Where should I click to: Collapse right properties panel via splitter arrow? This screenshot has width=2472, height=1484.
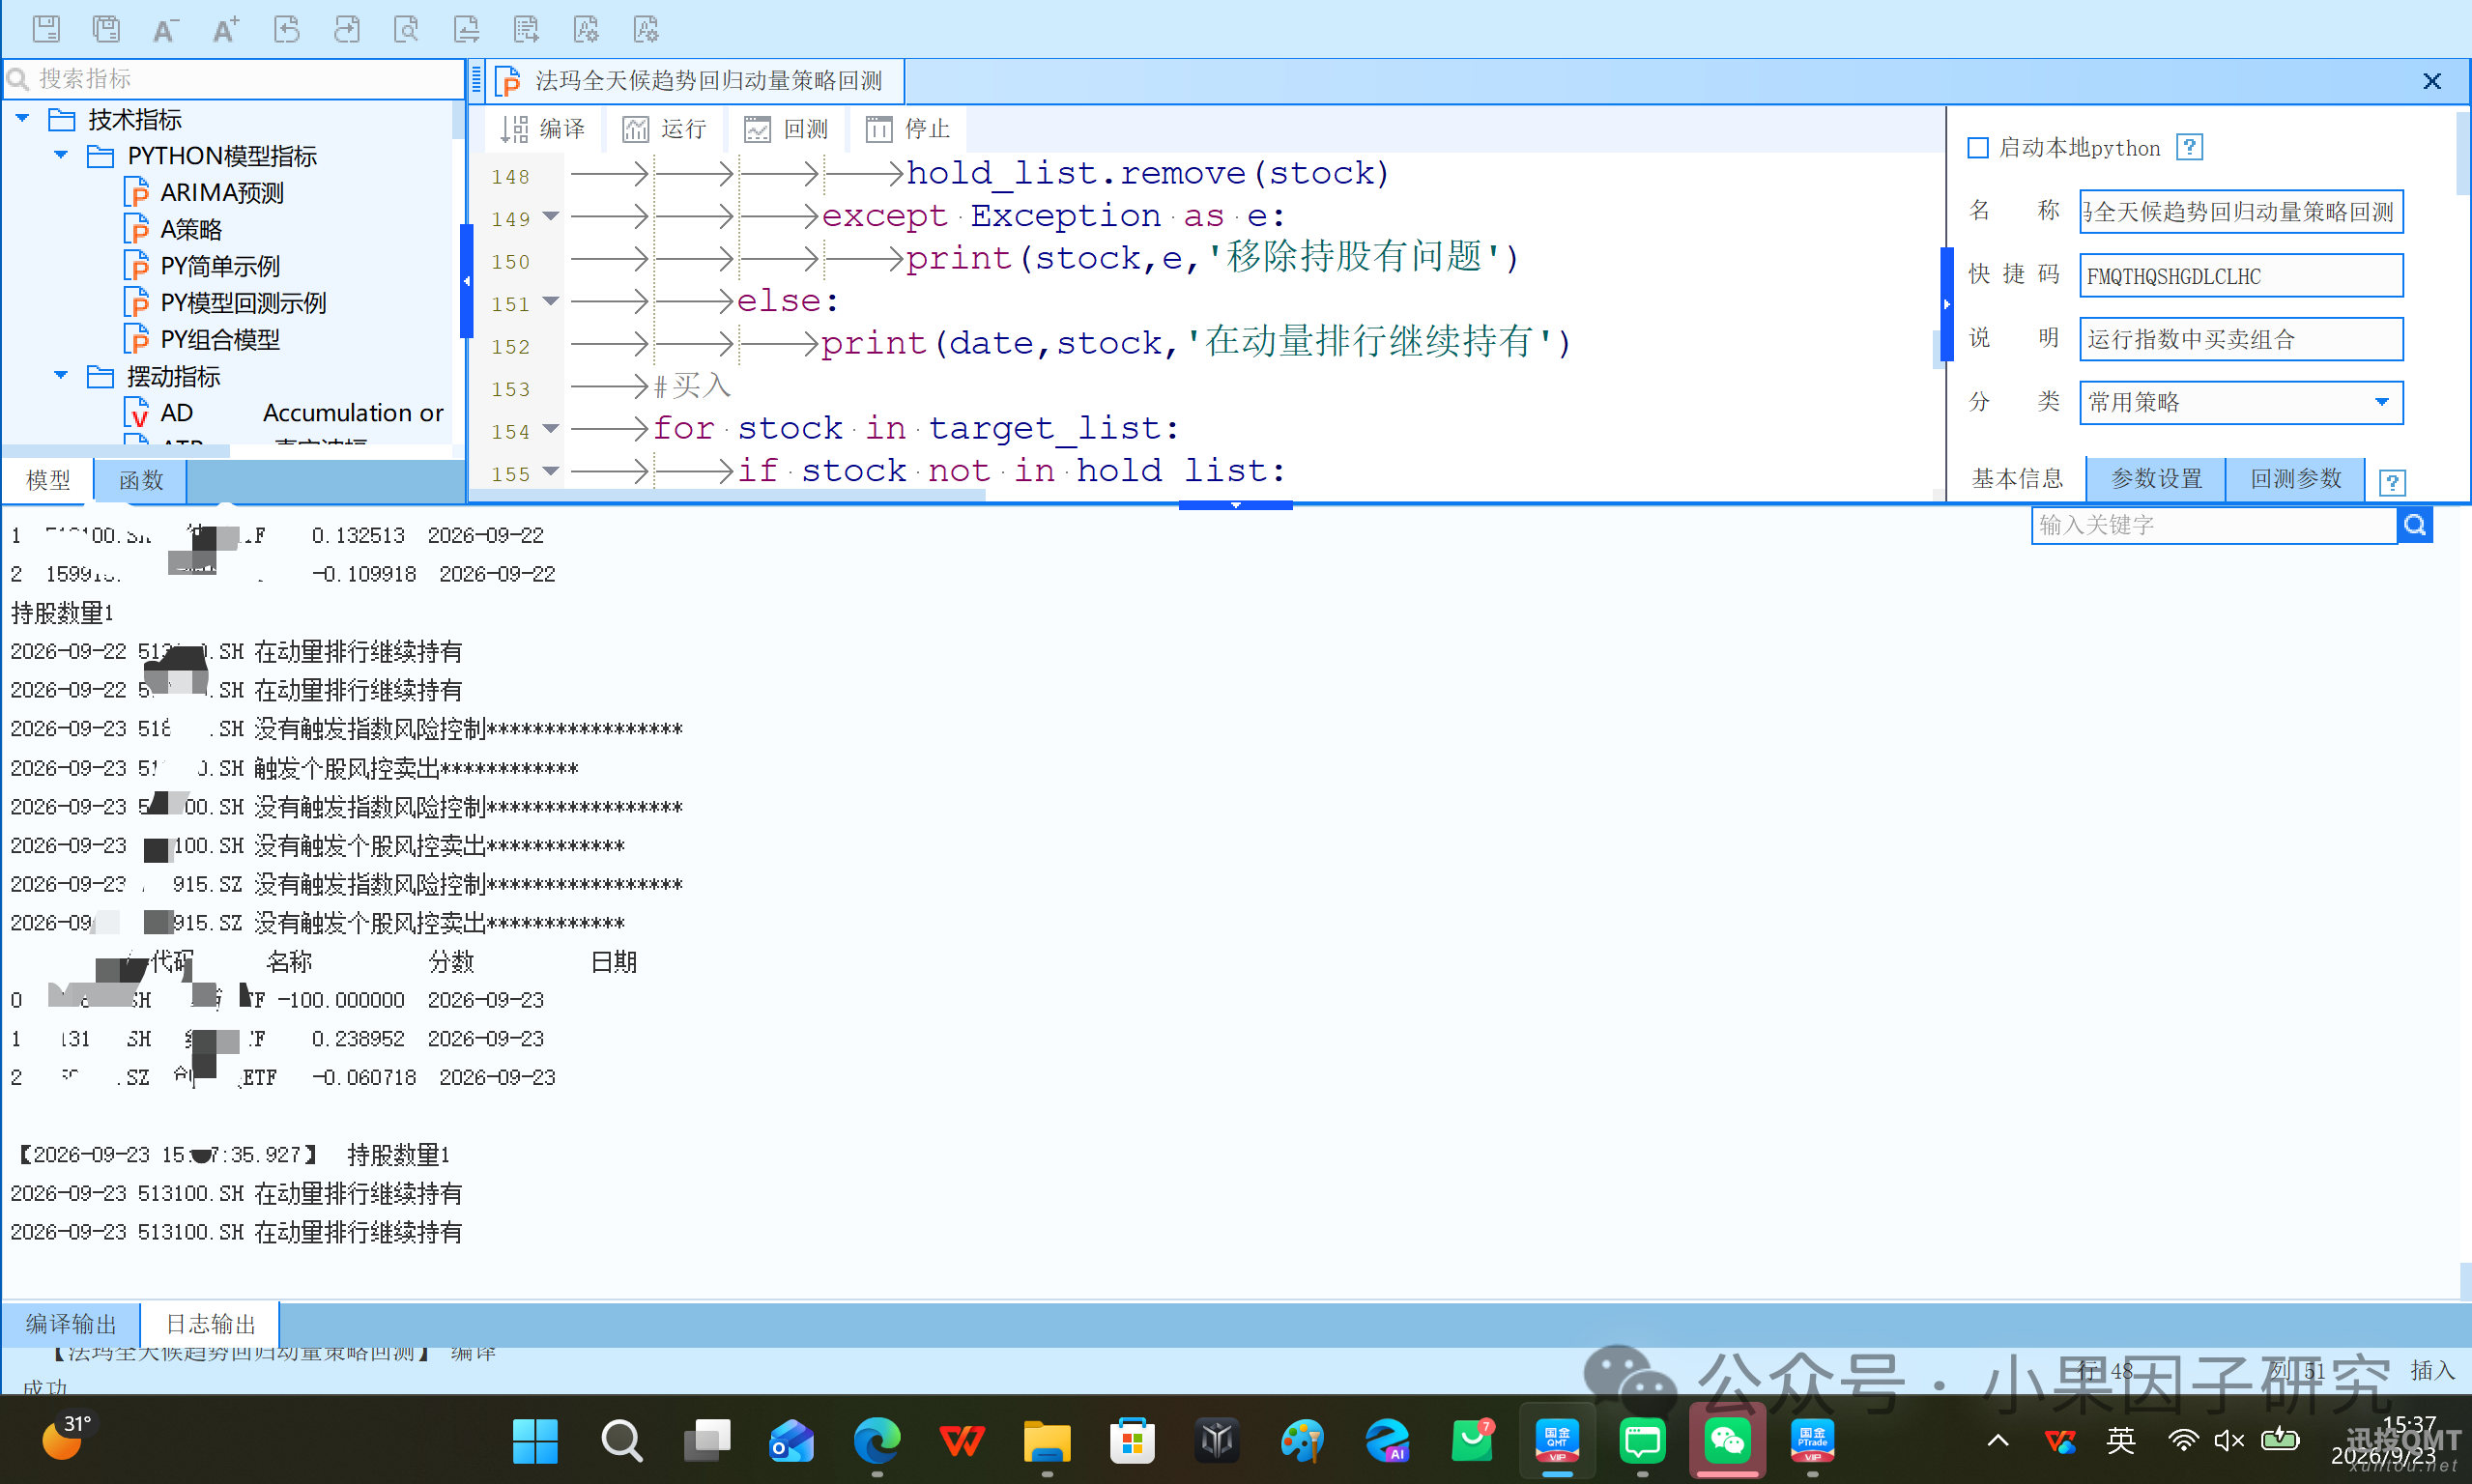tap(1946, 304)
